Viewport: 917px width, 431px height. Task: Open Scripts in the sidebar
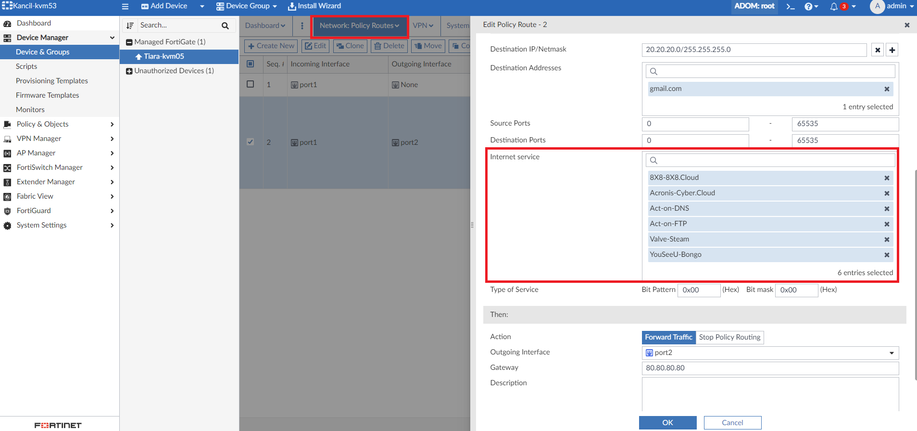(x=26, y=67)
